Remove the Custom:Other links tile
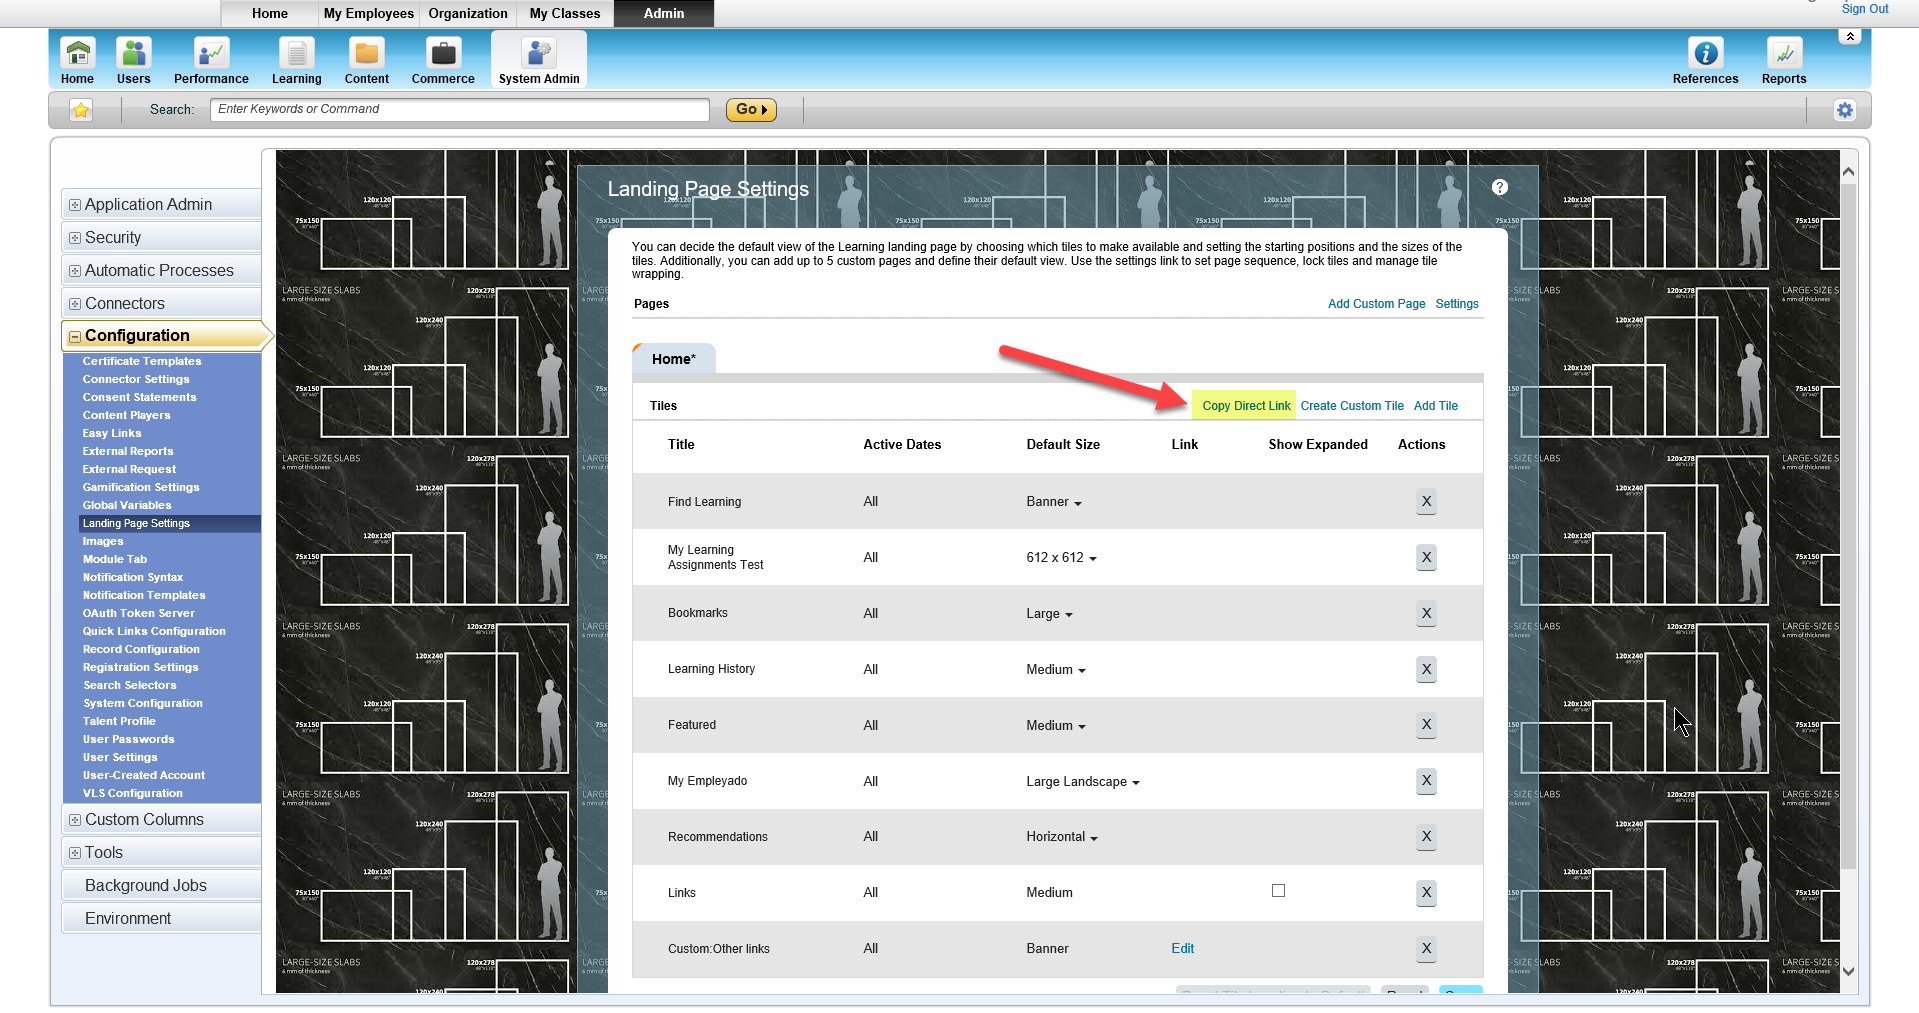1919x1013 pixels. tap(1426, 949)
